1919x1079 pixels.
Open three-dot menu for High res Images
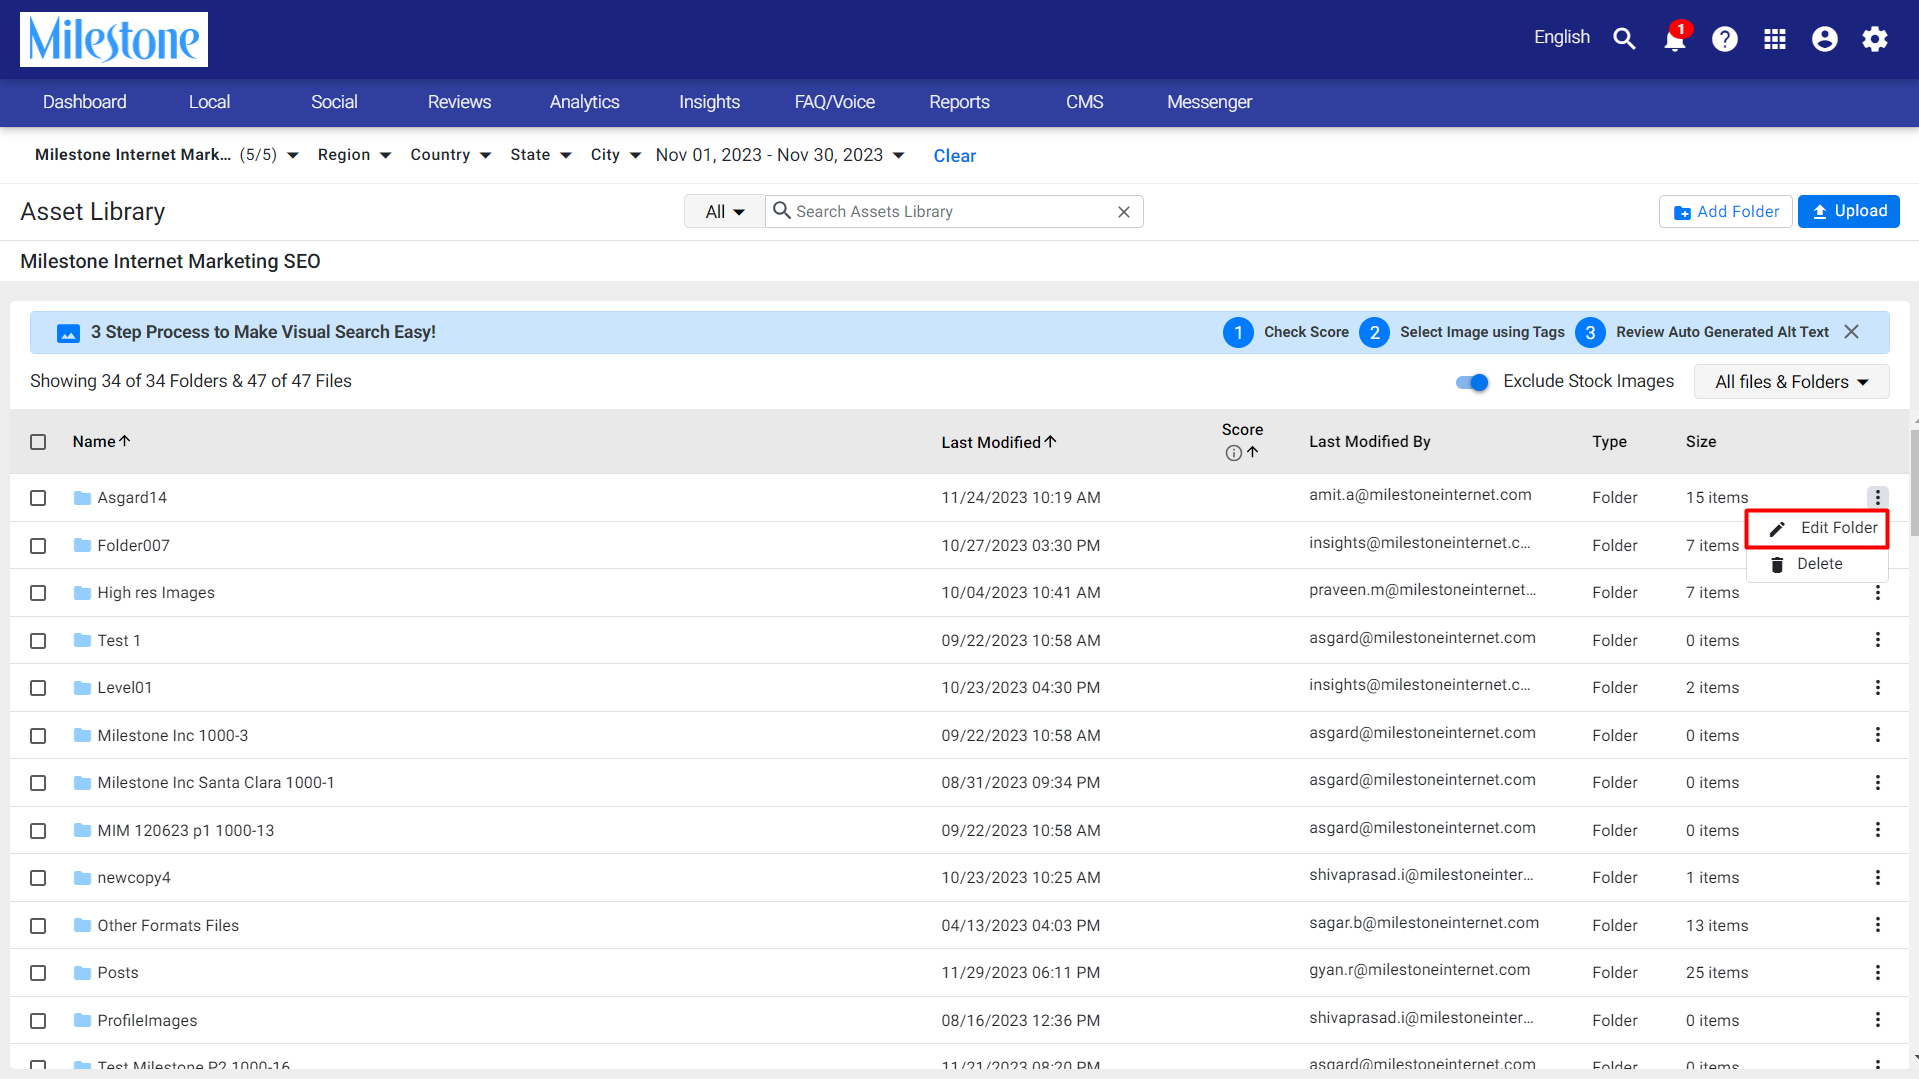pos(1878,593)
